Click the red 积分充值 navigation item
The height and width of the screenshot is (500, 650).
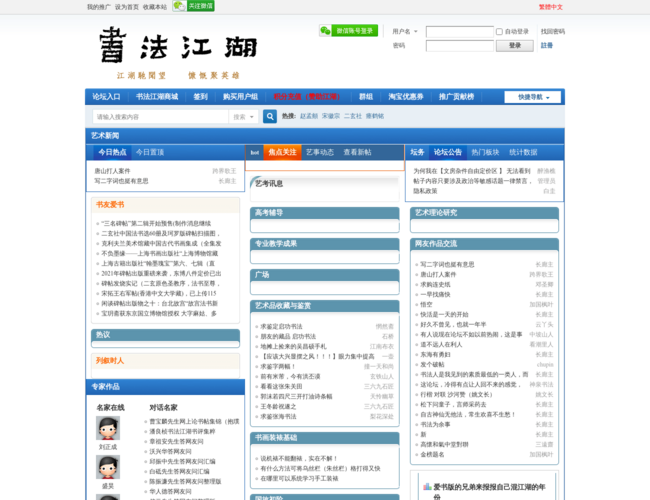(x=307, y=97)
